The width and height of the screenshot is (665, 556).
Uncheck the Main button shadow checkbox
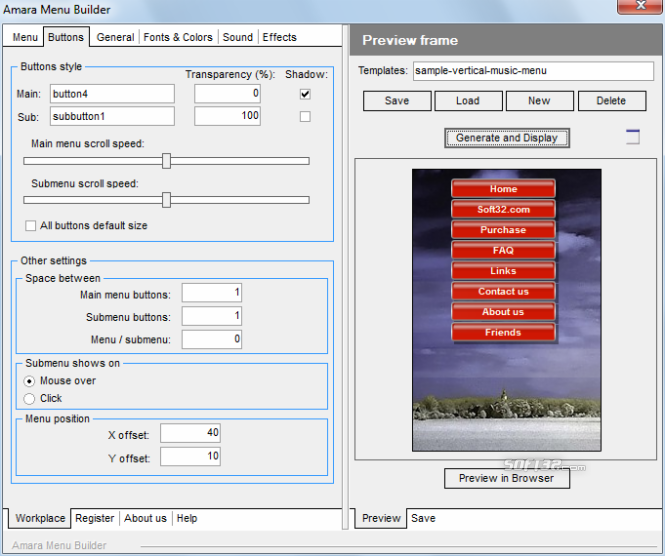pyautogui.click(x=305, y=94)
